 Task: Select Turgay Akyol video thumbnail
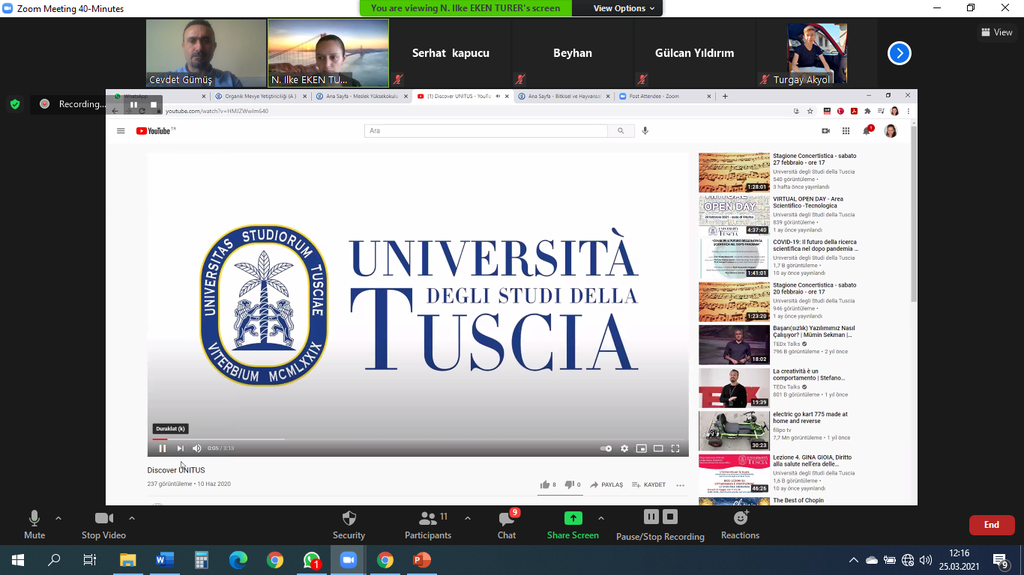pyautogui.click(x=817, y=53)
